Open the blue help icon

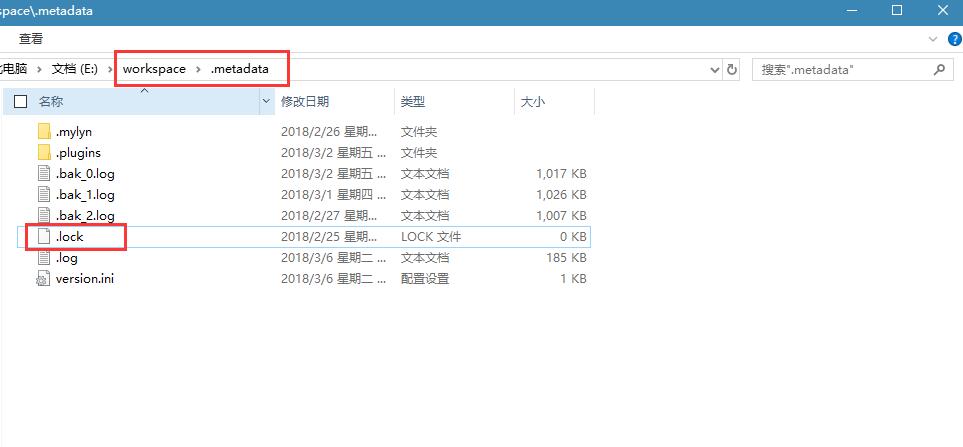954,39
